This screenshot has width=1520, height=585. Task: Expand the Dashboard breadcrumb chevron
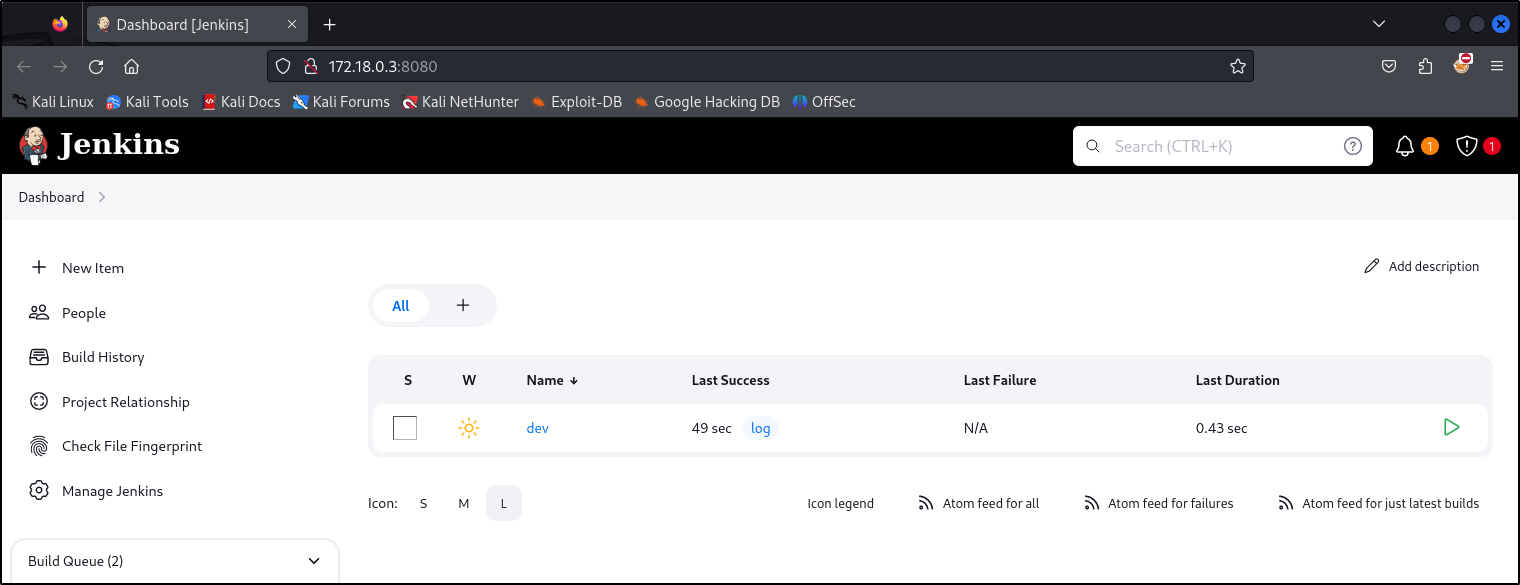pyautogui.click(x=102, y=197)
